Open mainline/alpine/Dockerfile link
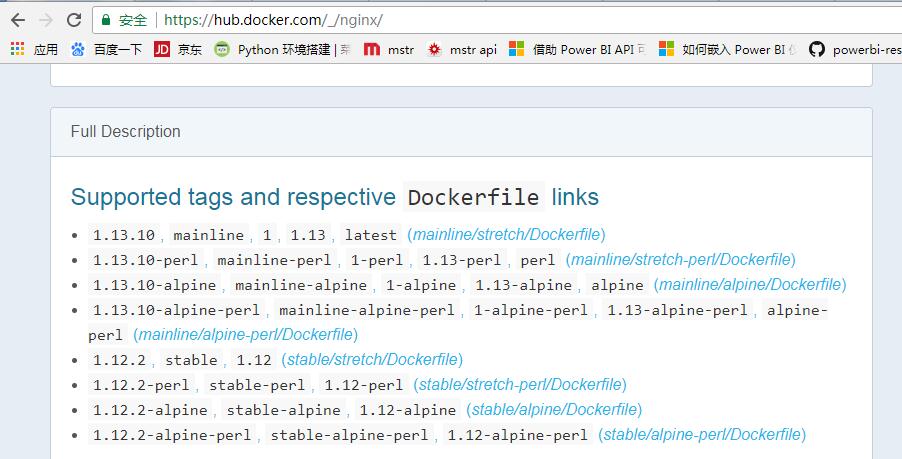The height and width of the screenshot is (459, 902). coord(750,285)
